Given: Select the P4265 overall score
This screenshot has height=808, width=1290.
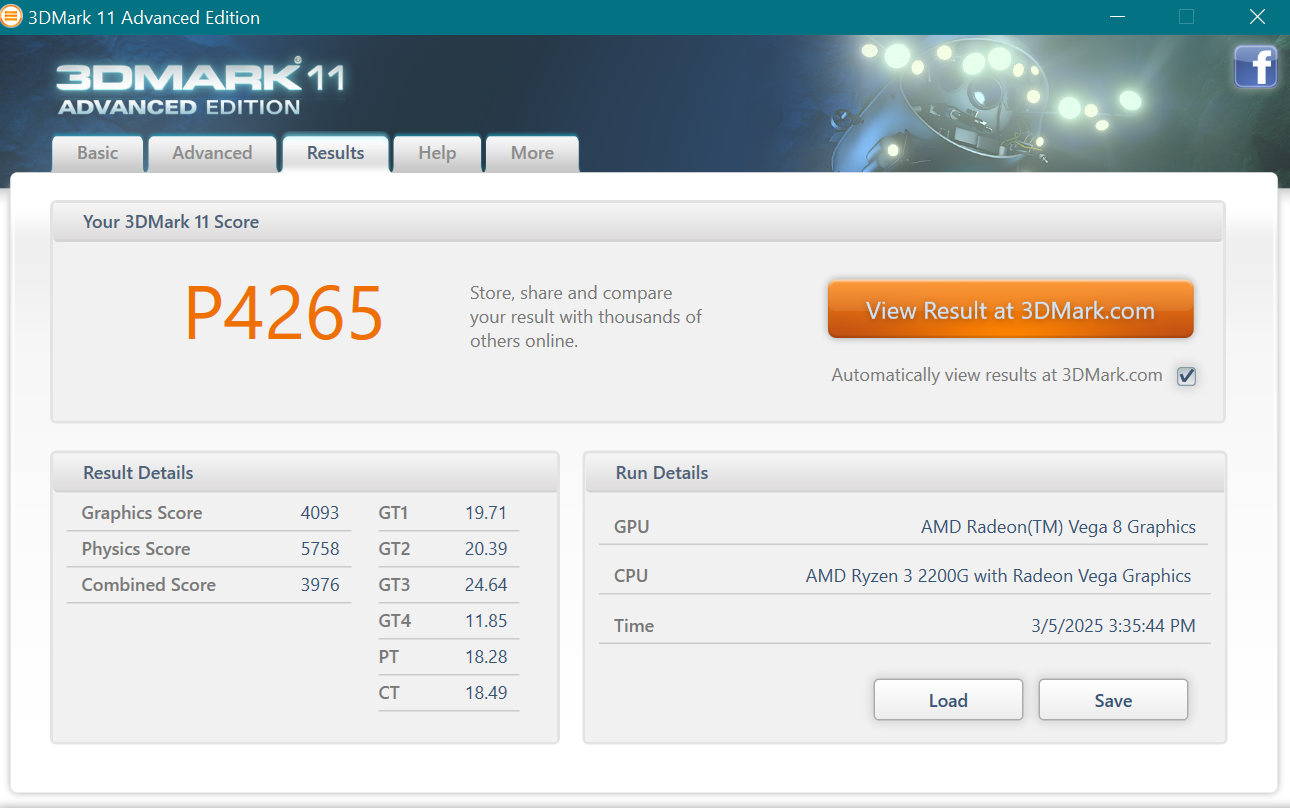Looking at the screenshot, I should click(284, 314).
